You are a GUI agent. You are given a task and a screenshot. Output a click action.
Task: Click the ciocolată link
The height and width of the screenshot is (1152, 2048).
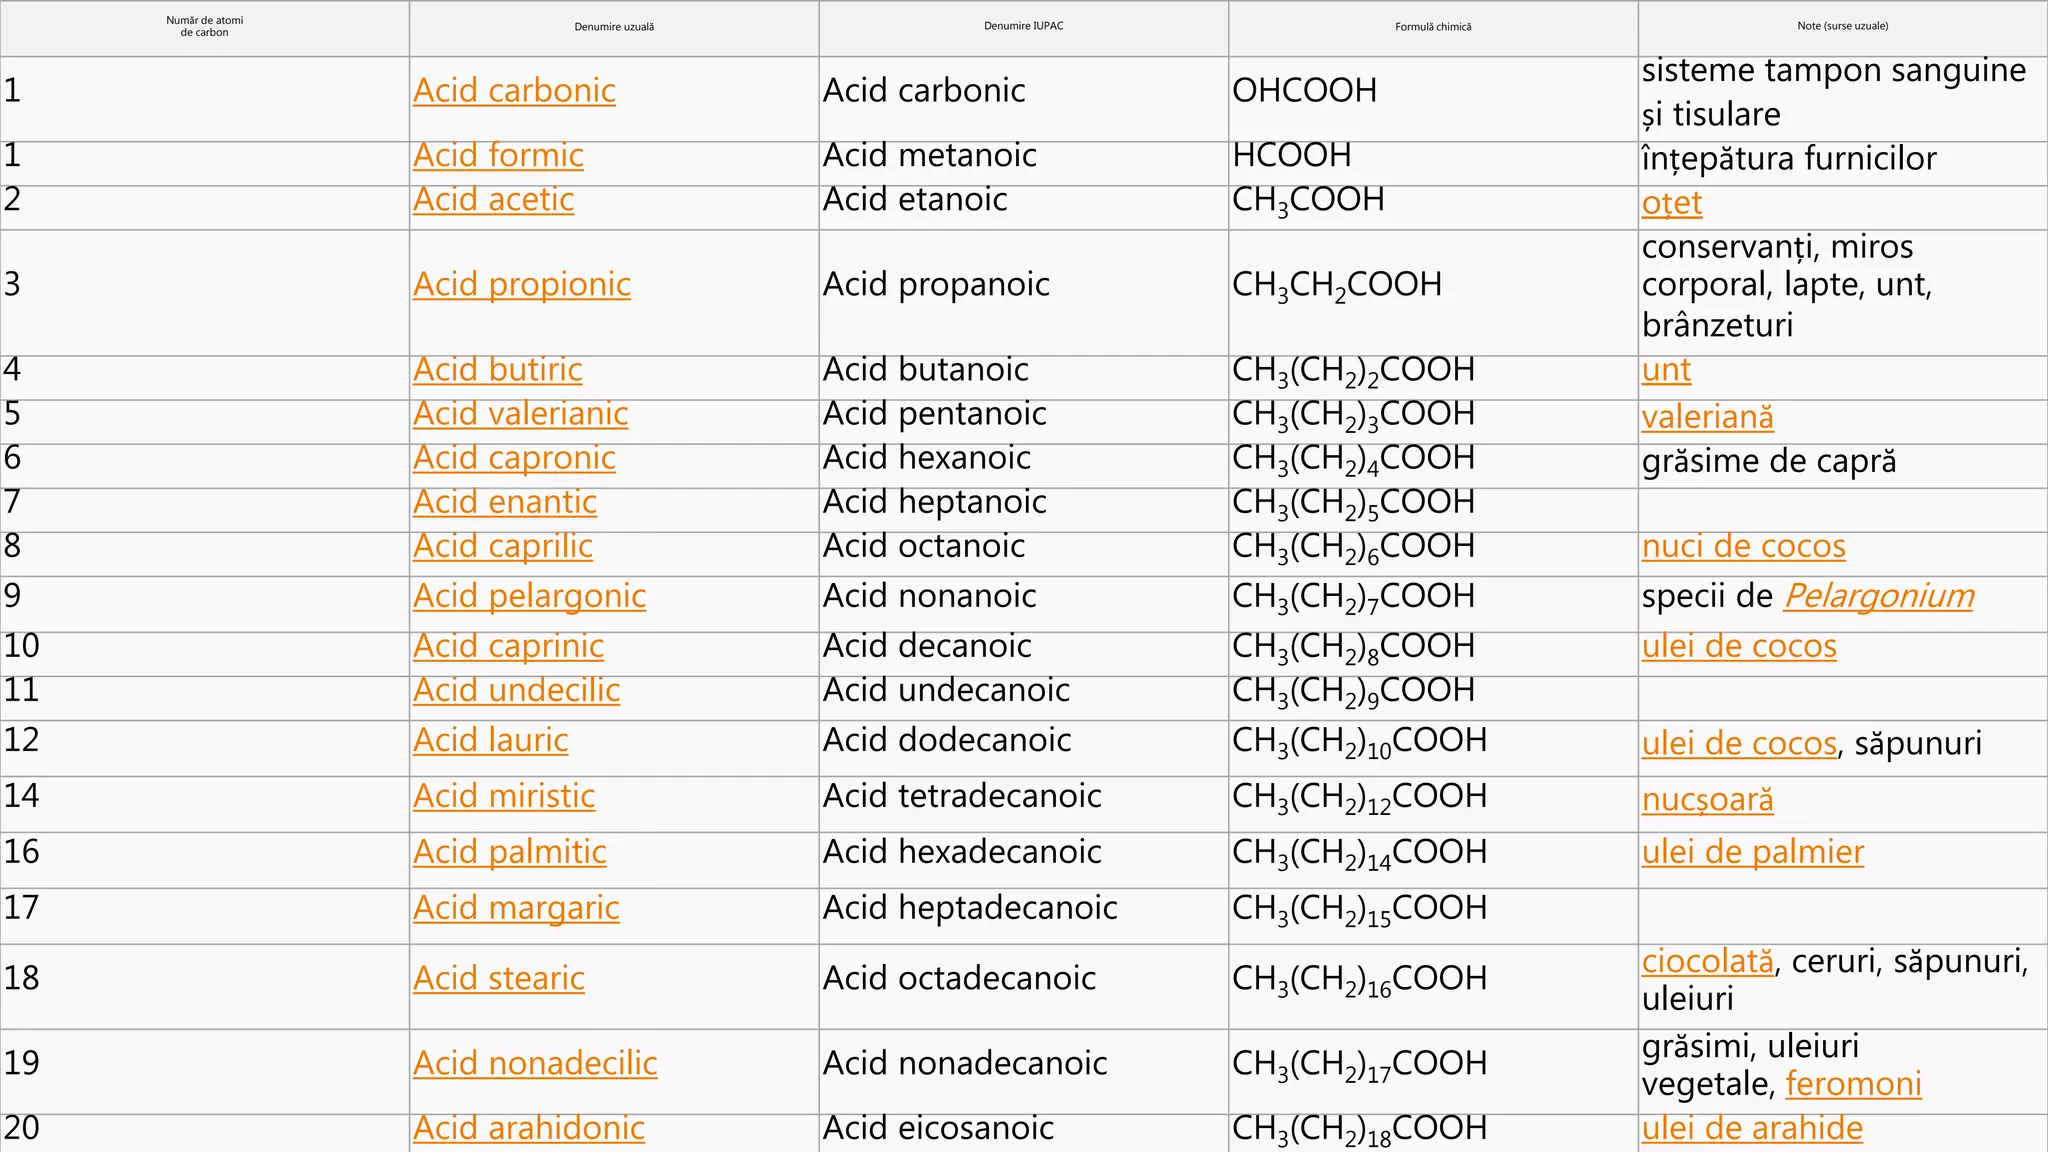click(x=1707, y=961)
